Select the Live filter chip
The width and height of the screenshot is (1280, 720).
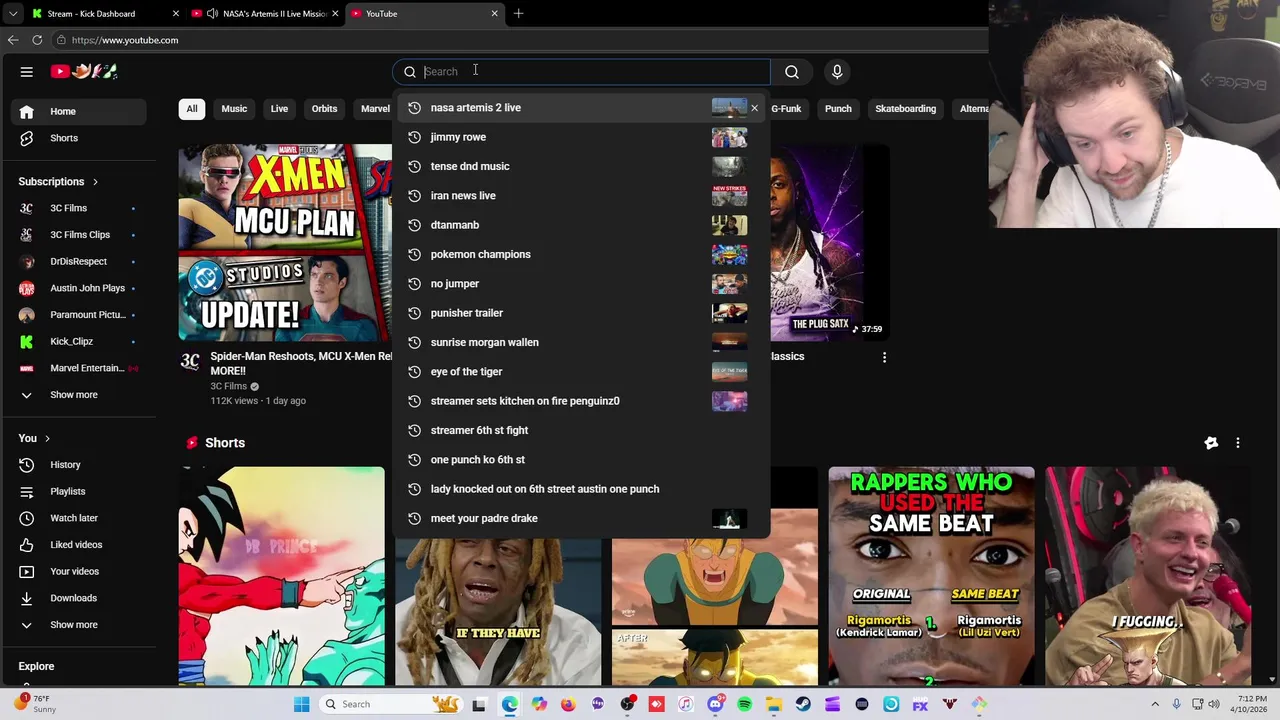pyautogui.click(x=279, y=109)
